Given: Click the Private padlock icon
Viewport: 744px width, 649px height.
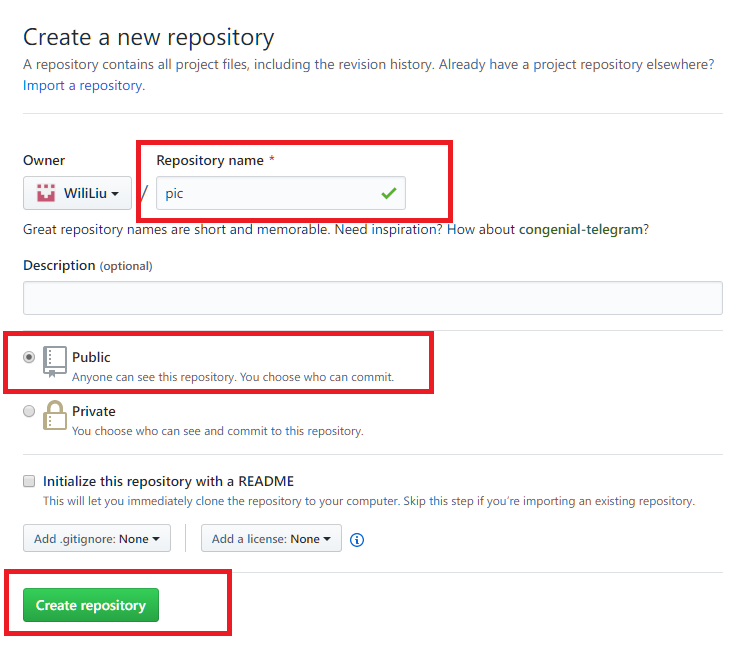Looking at the screenshot, I should (x=55, y=415).
